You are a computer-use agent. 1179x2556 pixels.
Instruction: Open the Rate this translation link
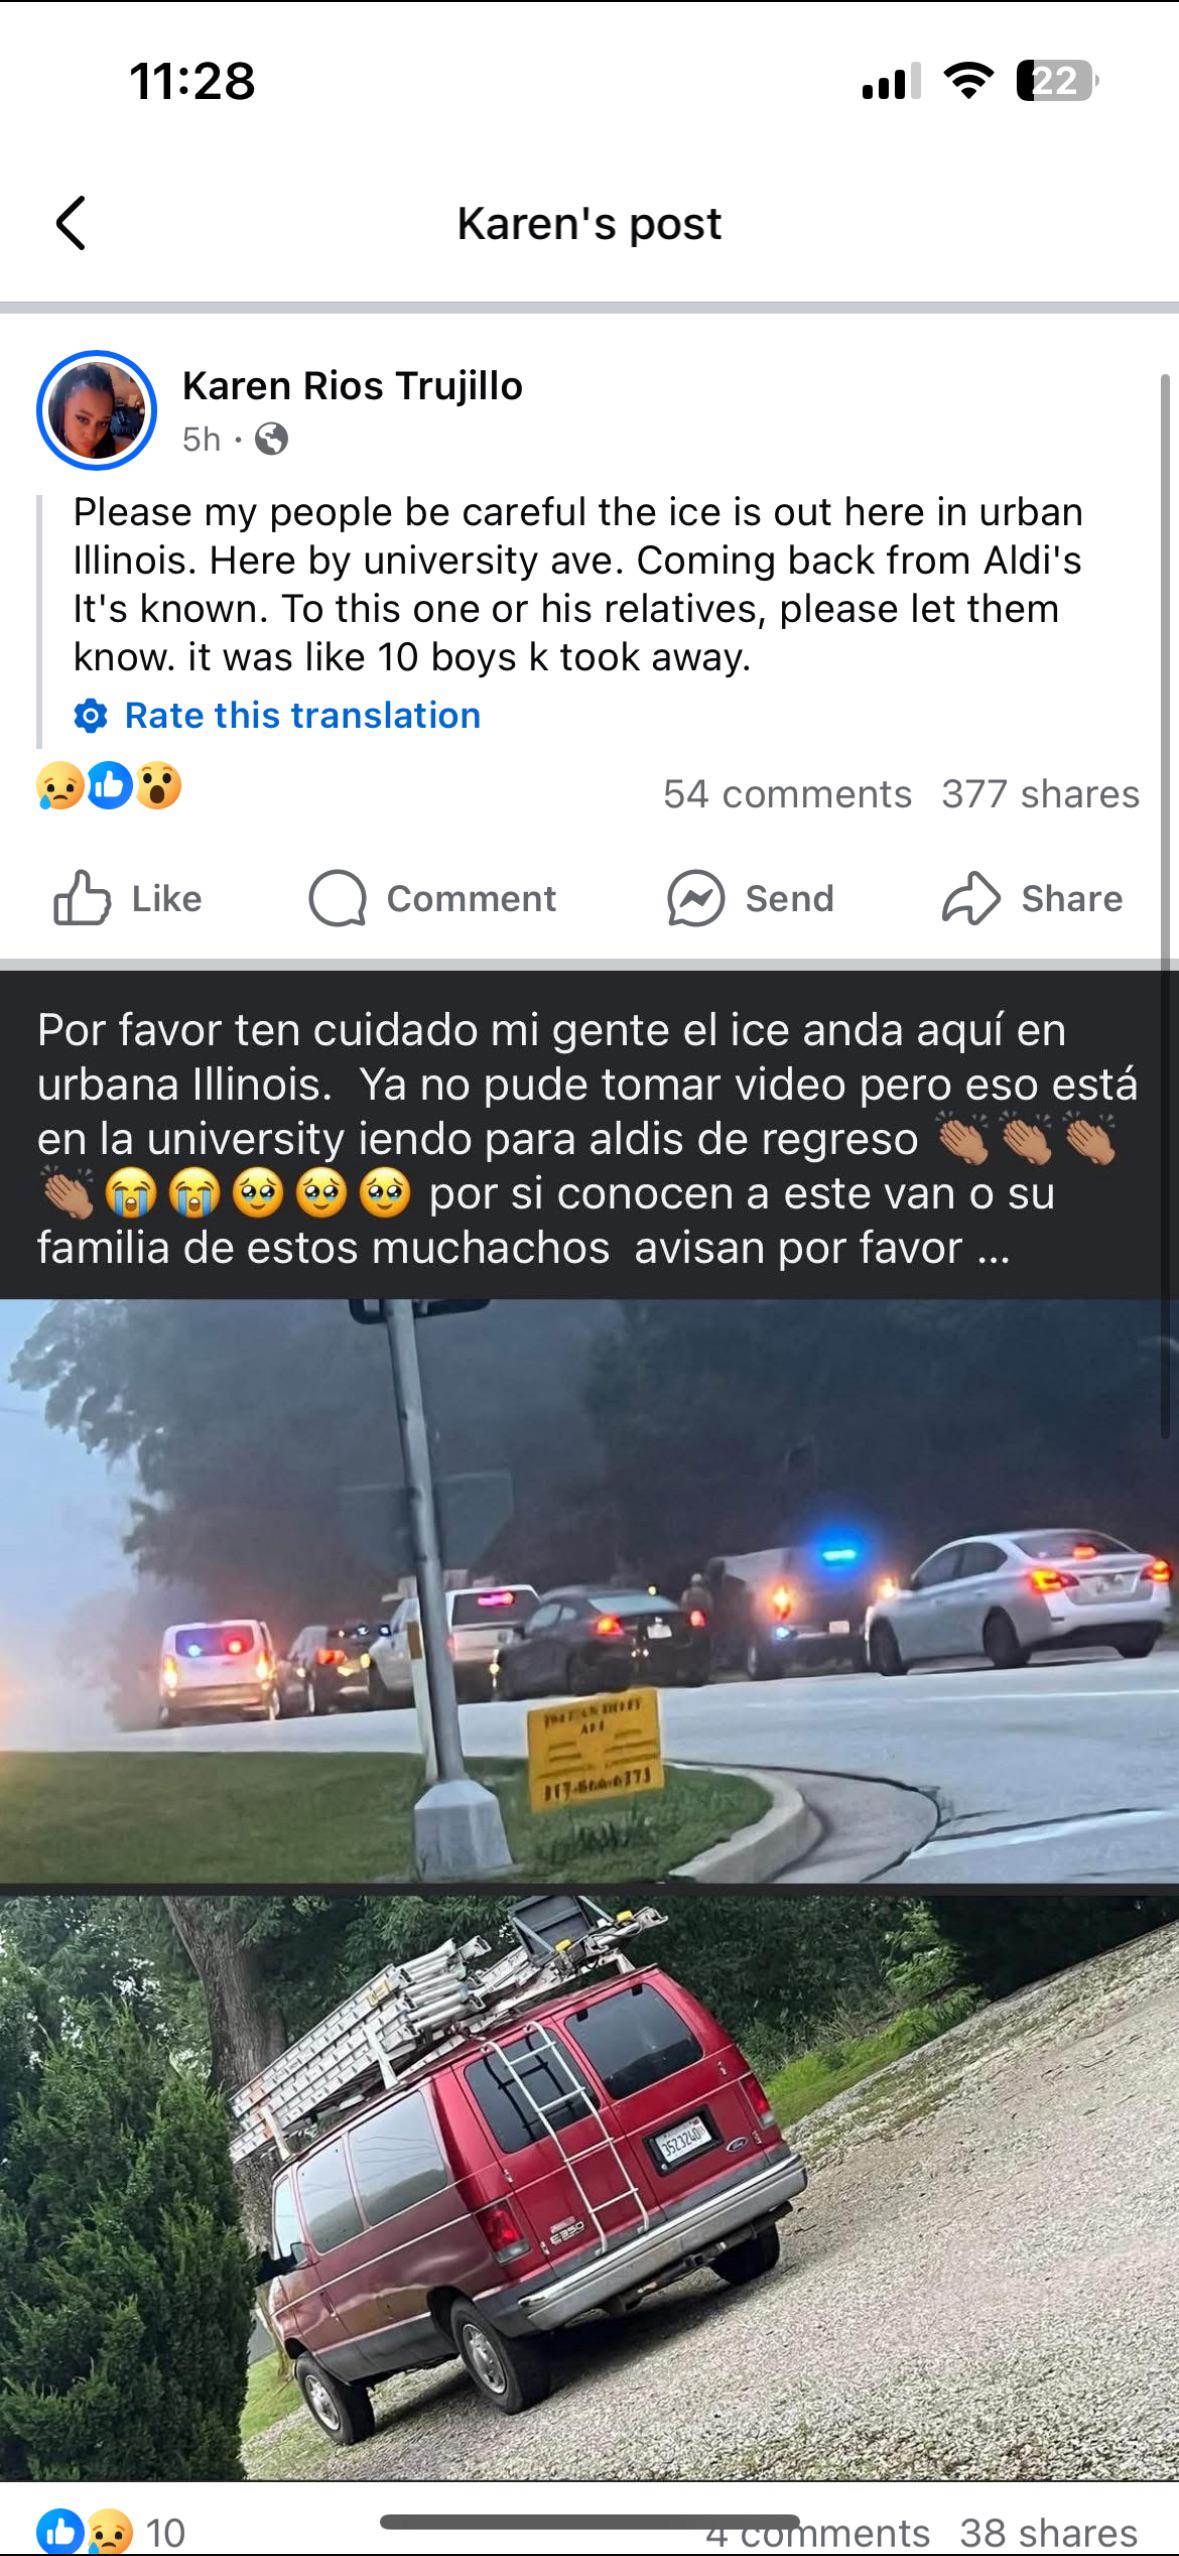click(x=302, y=716)
